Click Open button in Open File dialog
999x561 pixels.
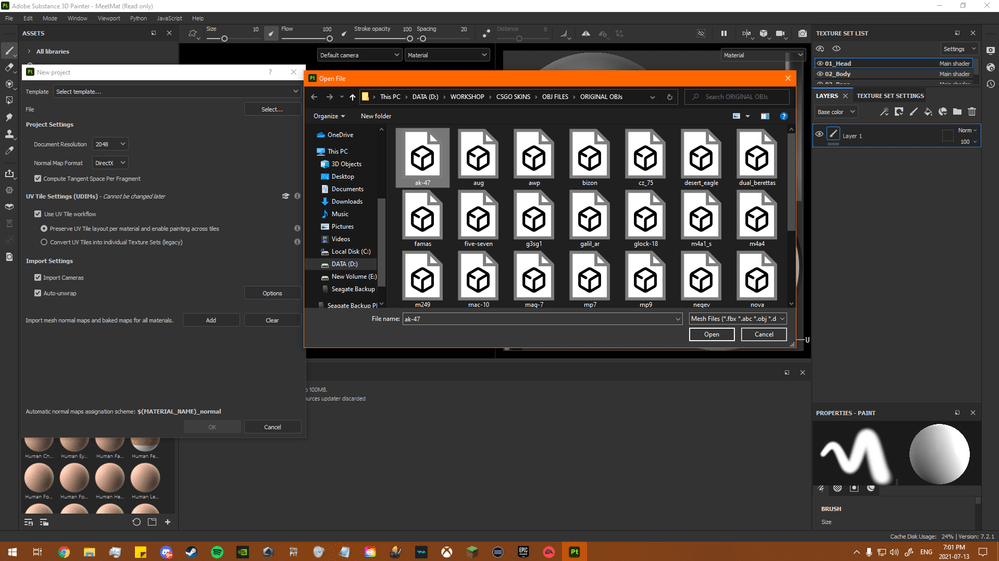click(712, 334)
